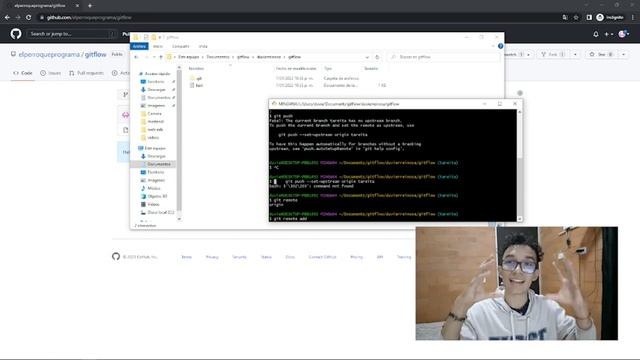
Task: Expand the Star lists dropdown arrow
Action: 624,54
